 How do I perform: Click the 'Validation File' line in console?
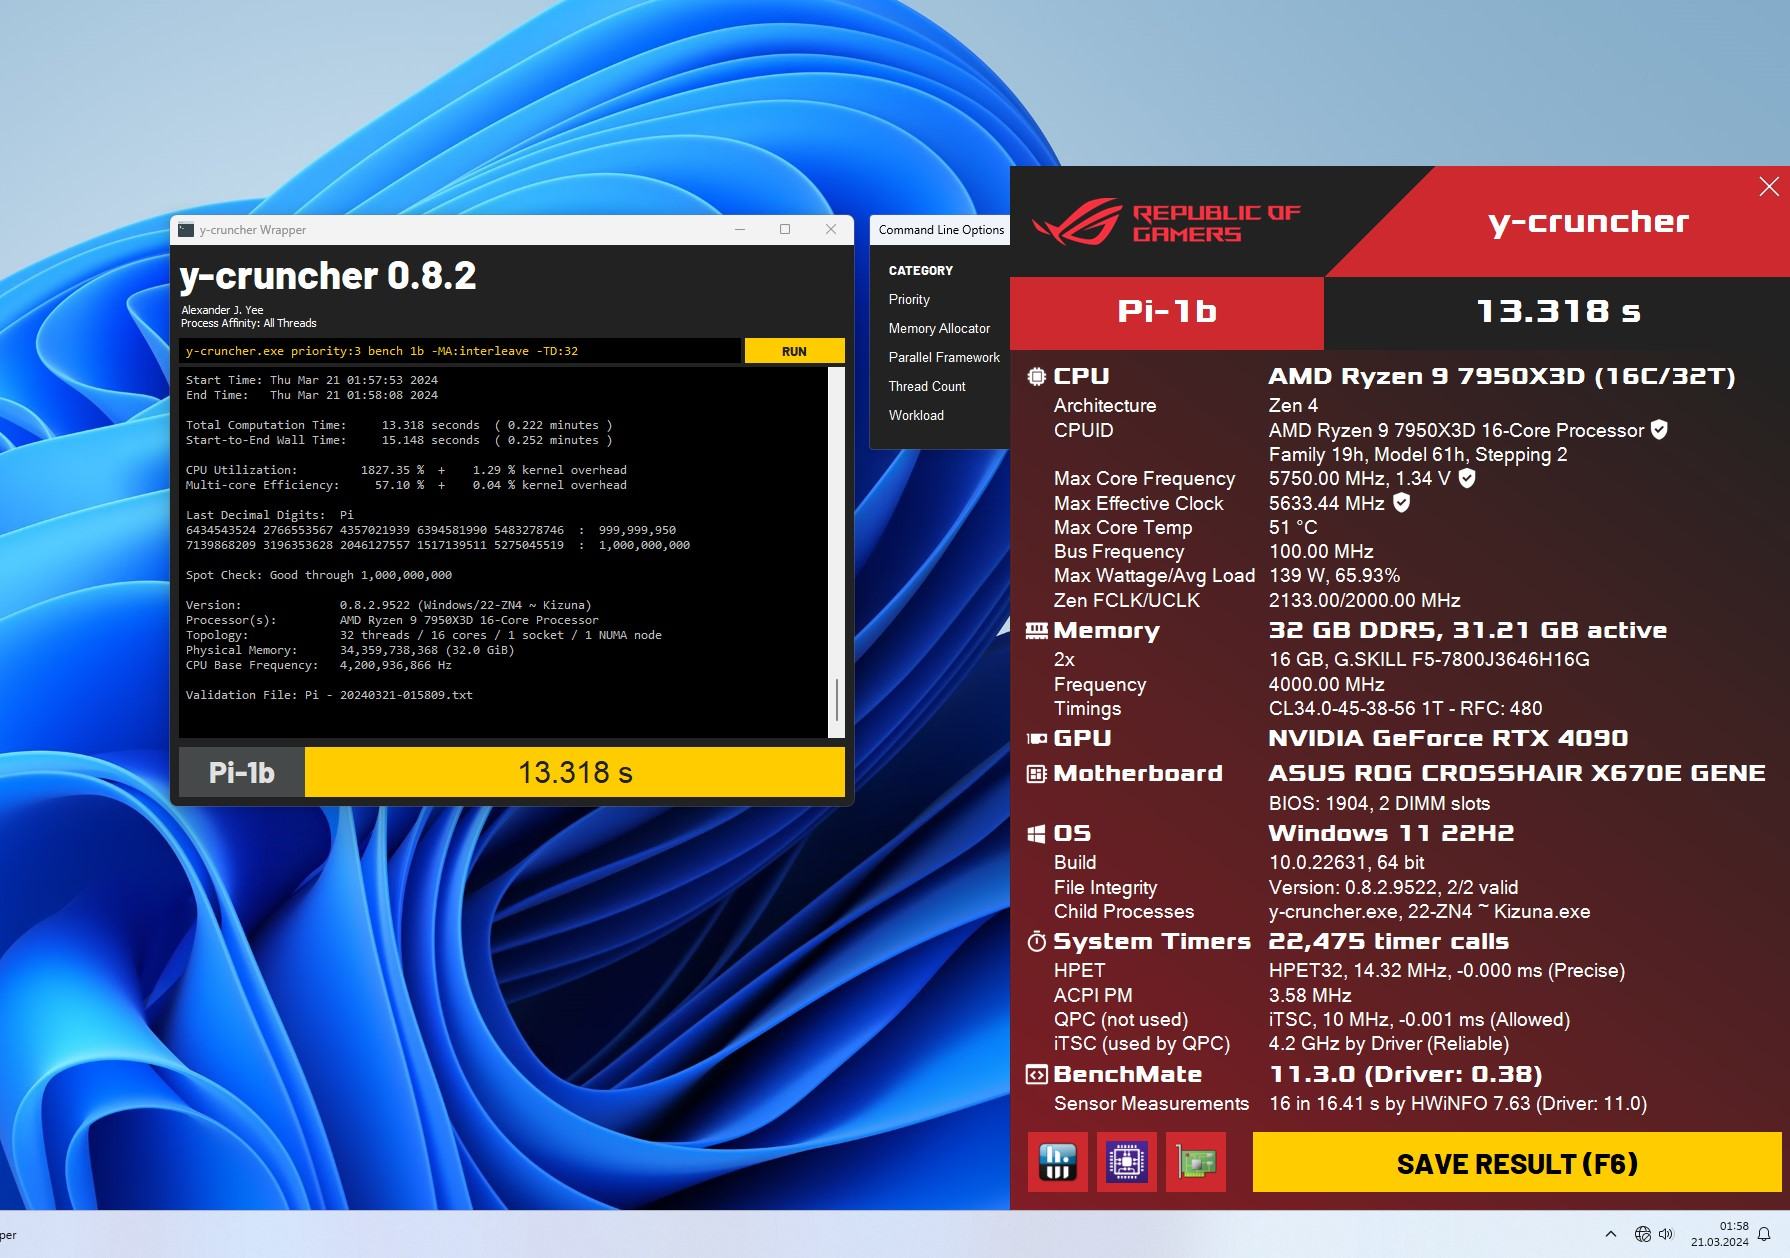[x=329, y=695]
